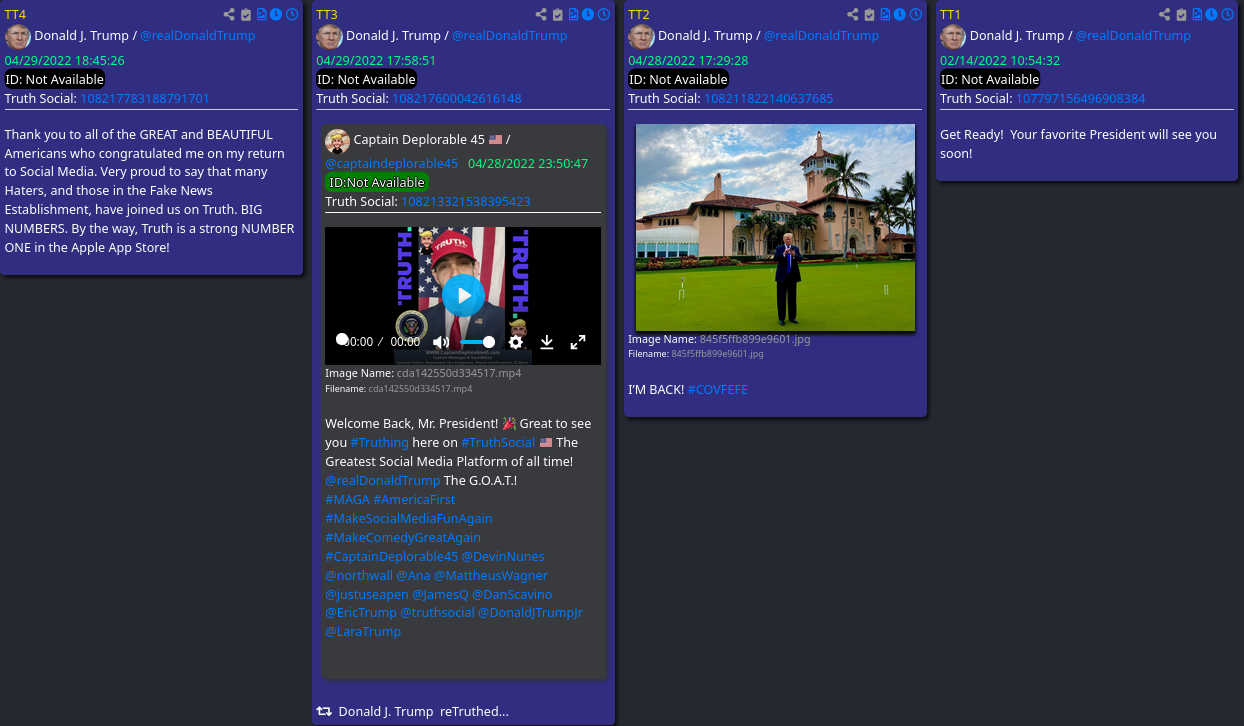Open the document icon on the TT2 post
Image resolution: width=1244 pixels, height=726 pixels.
tap(886, 15)
